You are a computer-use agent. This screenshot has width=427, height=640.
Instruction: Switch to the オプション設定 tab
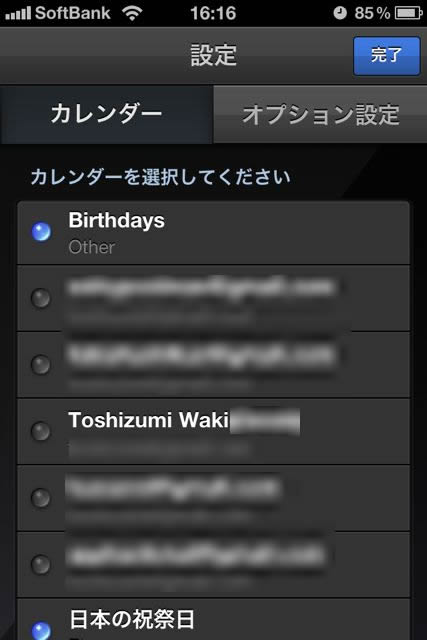(x=320, y=114)
